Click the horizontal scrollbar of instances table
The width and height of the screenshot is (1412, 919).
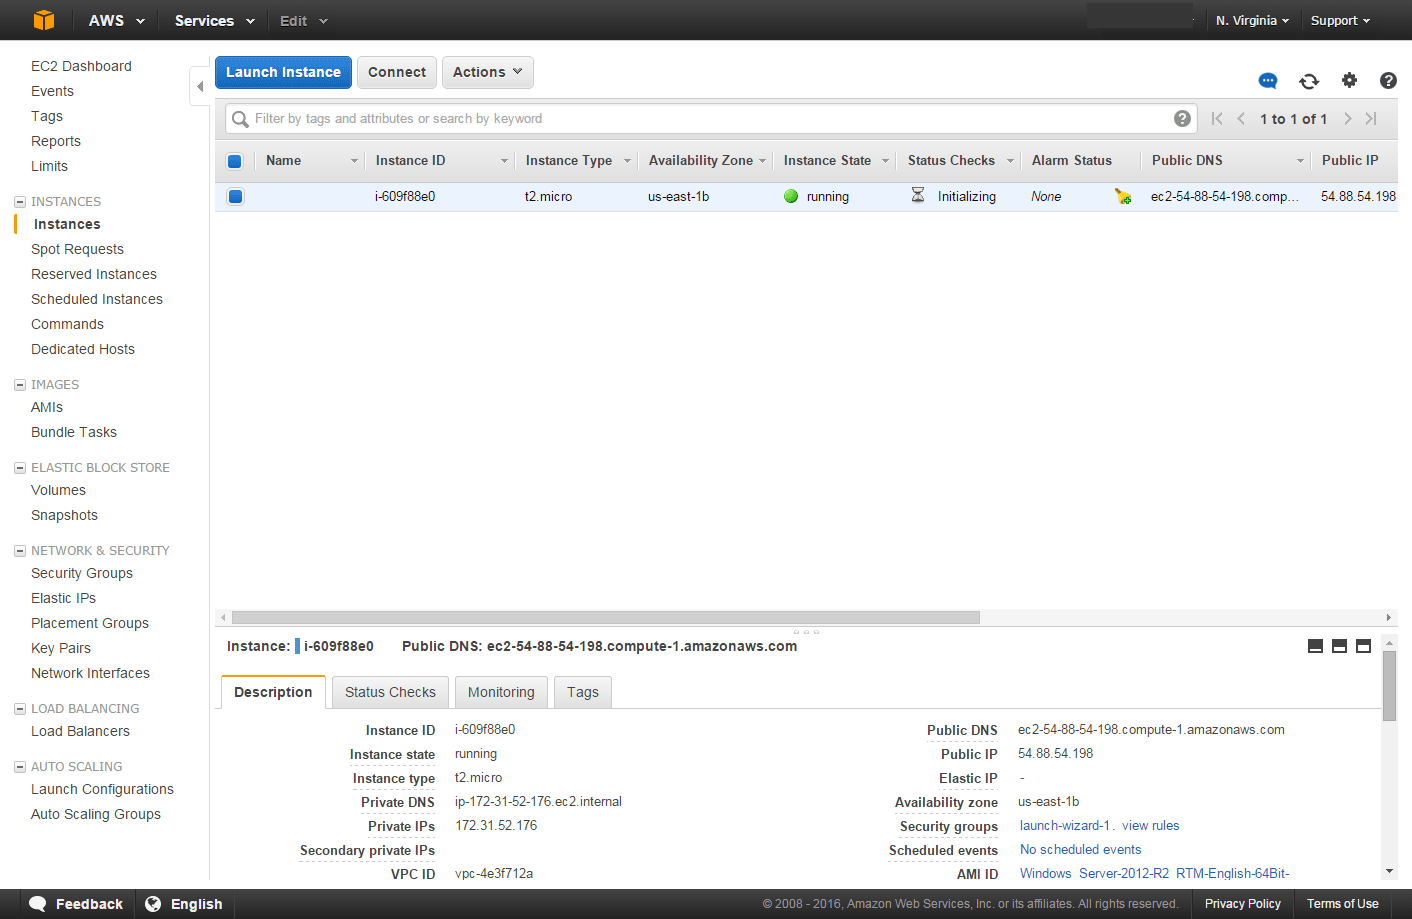pos(606,617)
